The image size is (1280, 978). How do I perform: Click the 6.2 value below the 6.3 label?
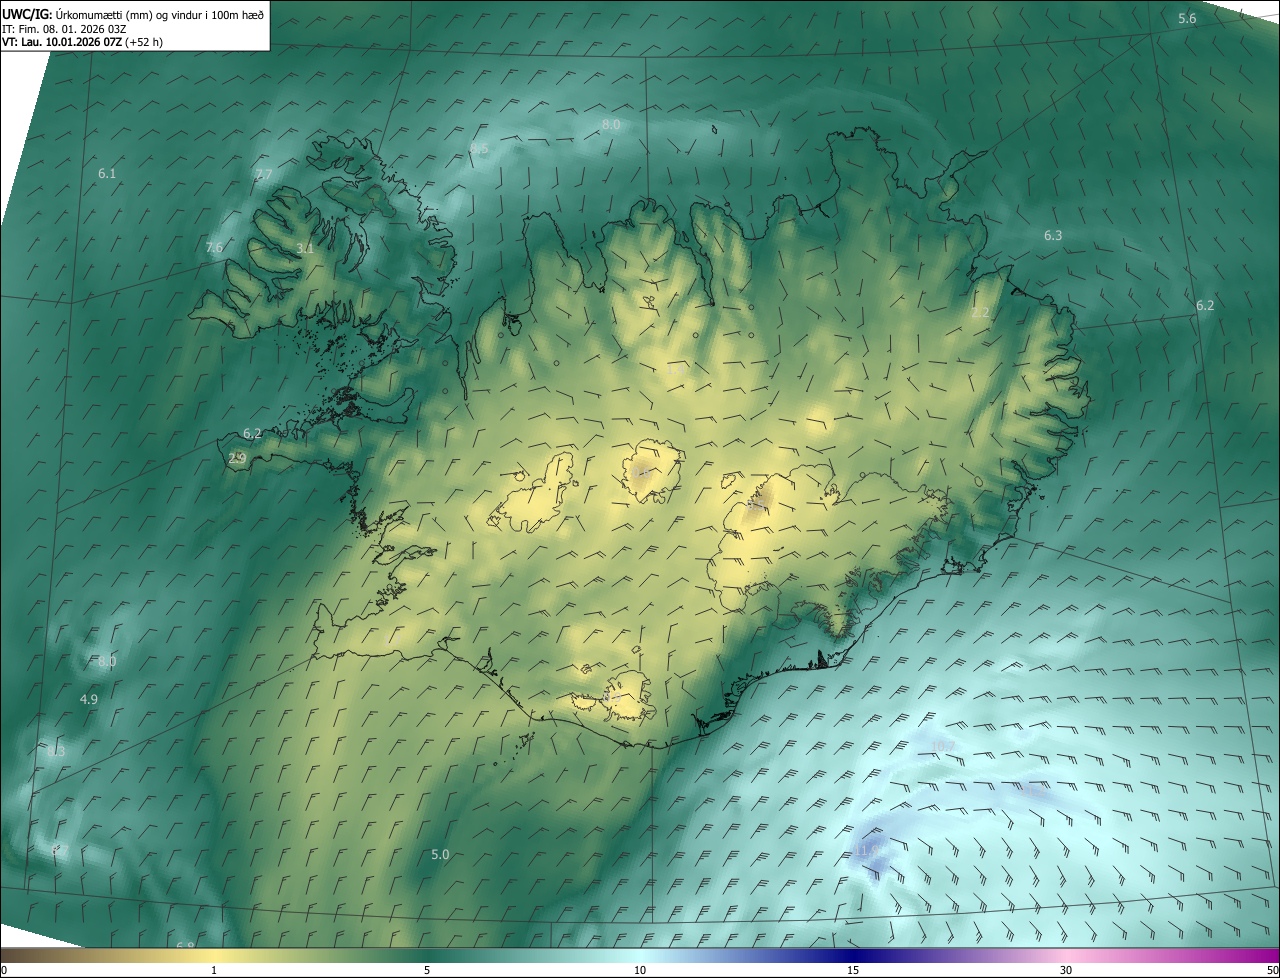[x=1205, y=305]
